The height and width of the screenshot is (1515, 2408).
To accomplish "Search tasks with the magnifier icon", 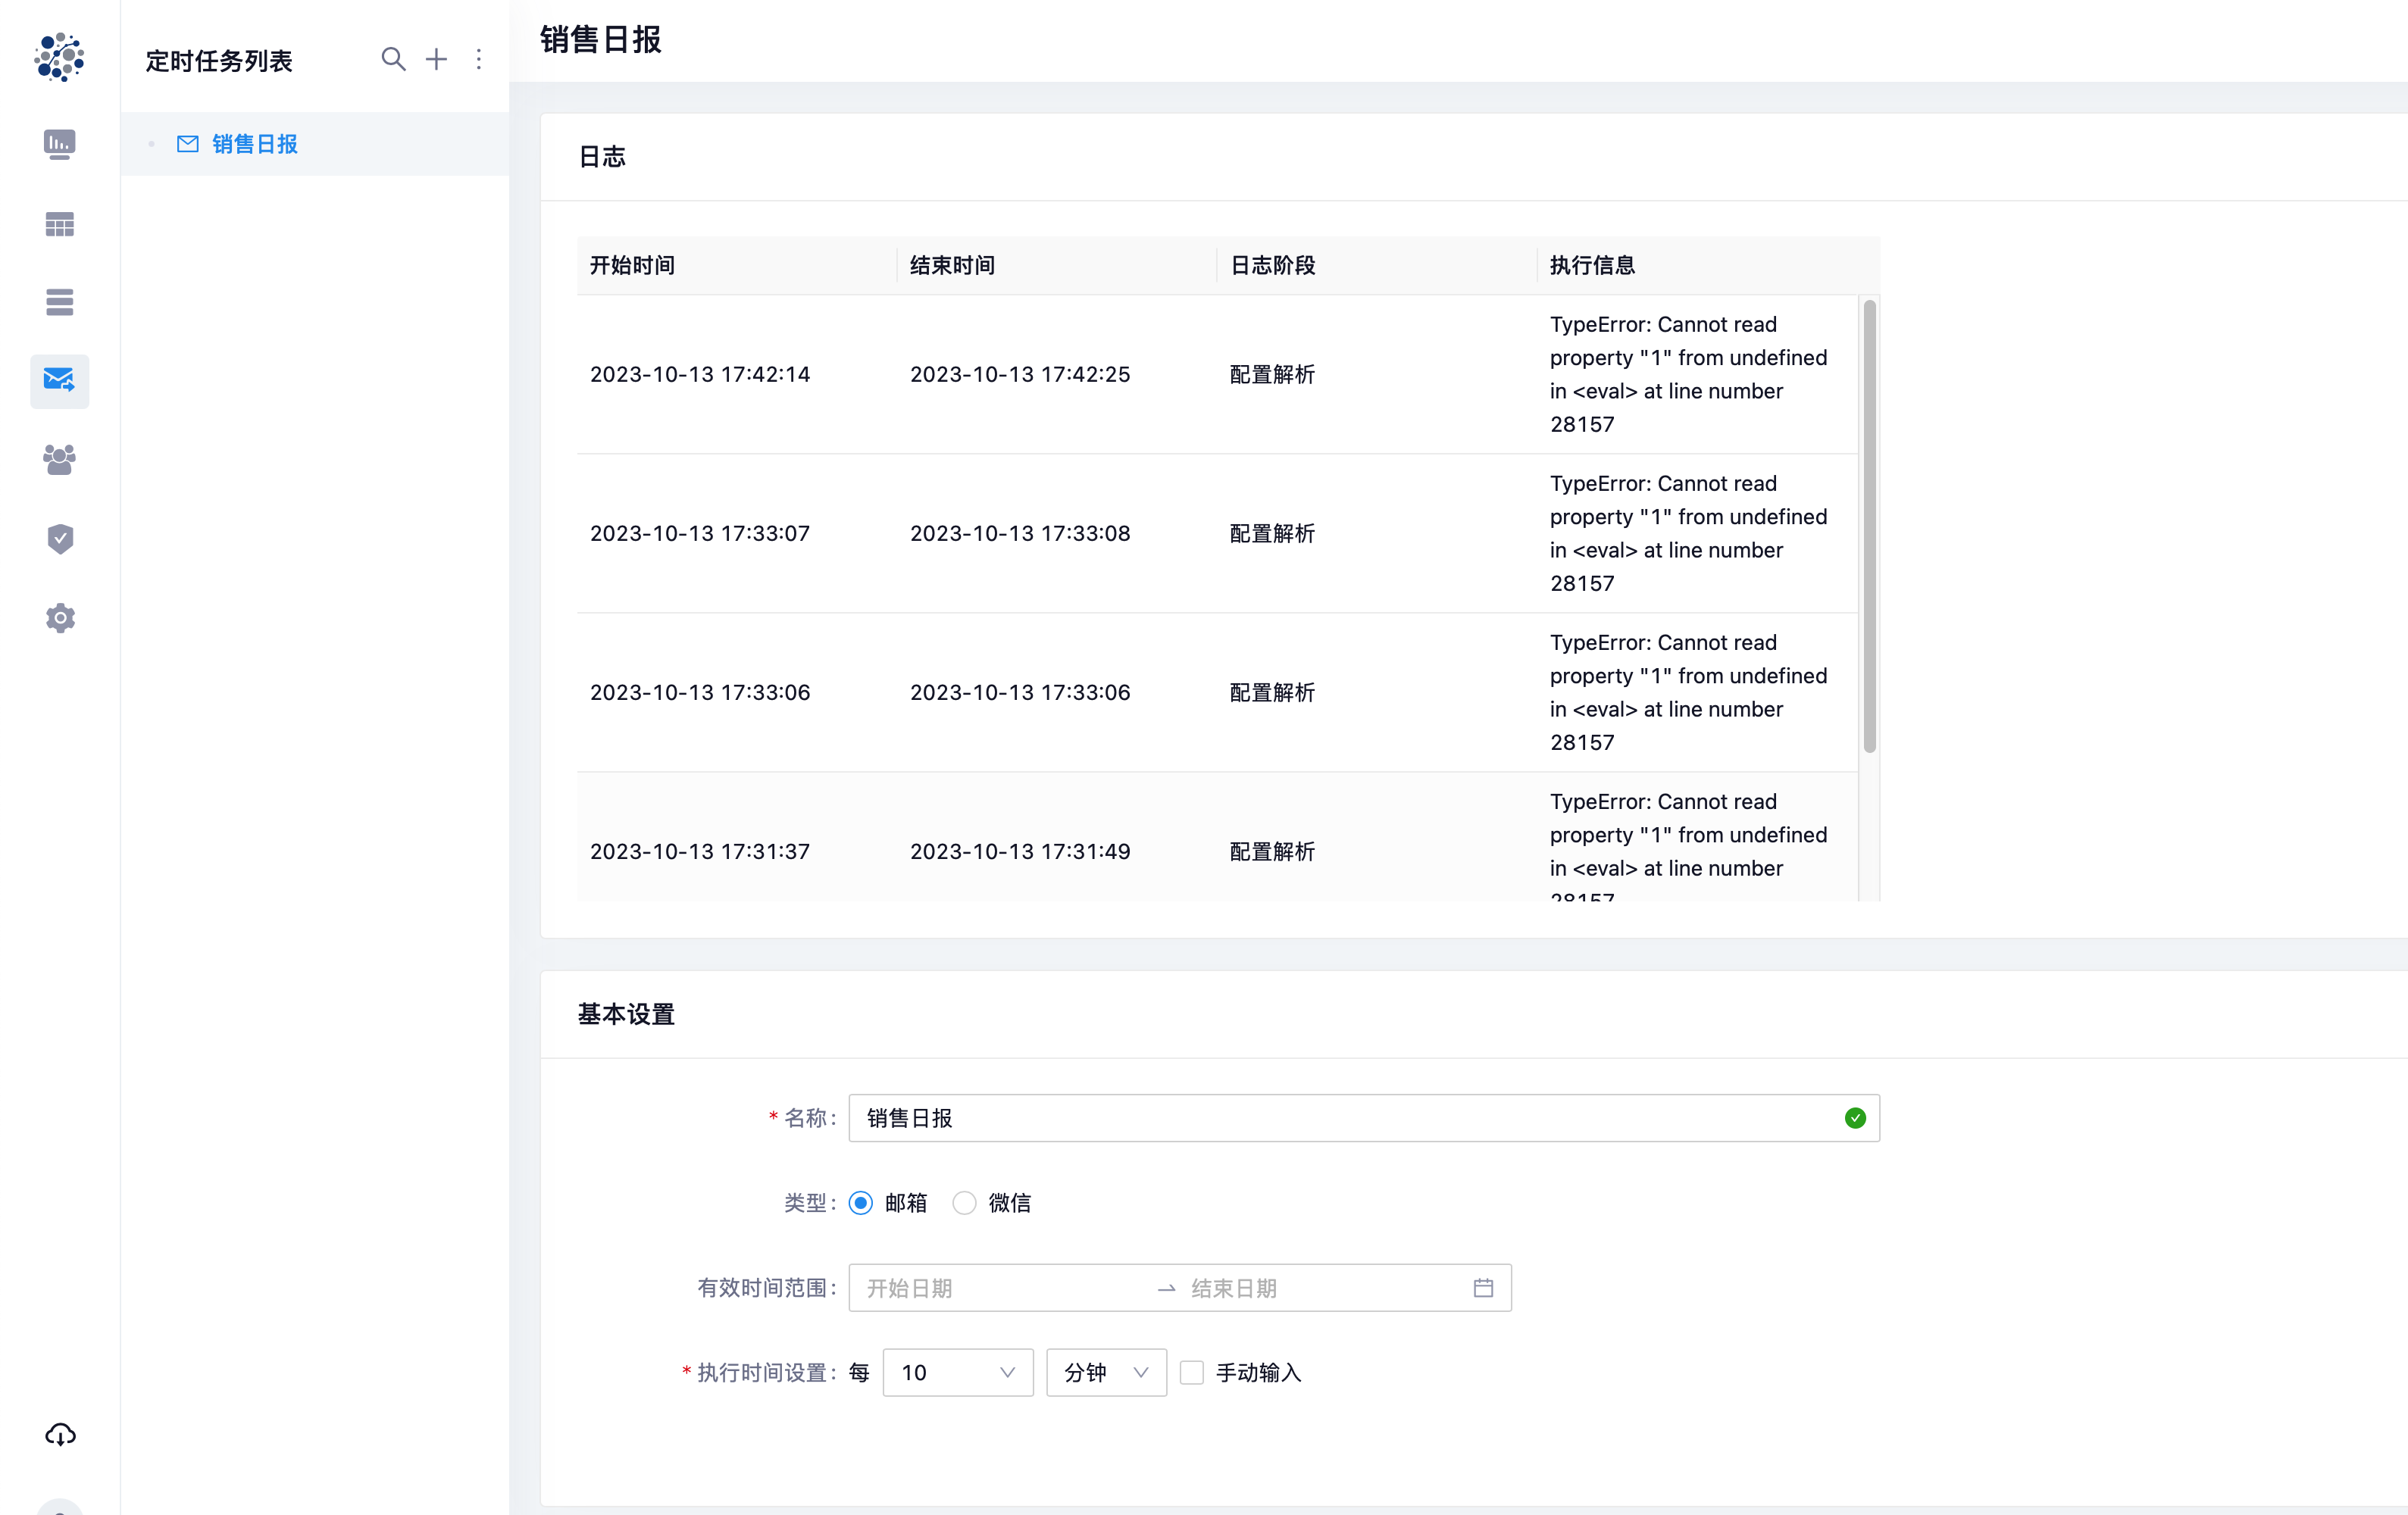I will point(393,59).
